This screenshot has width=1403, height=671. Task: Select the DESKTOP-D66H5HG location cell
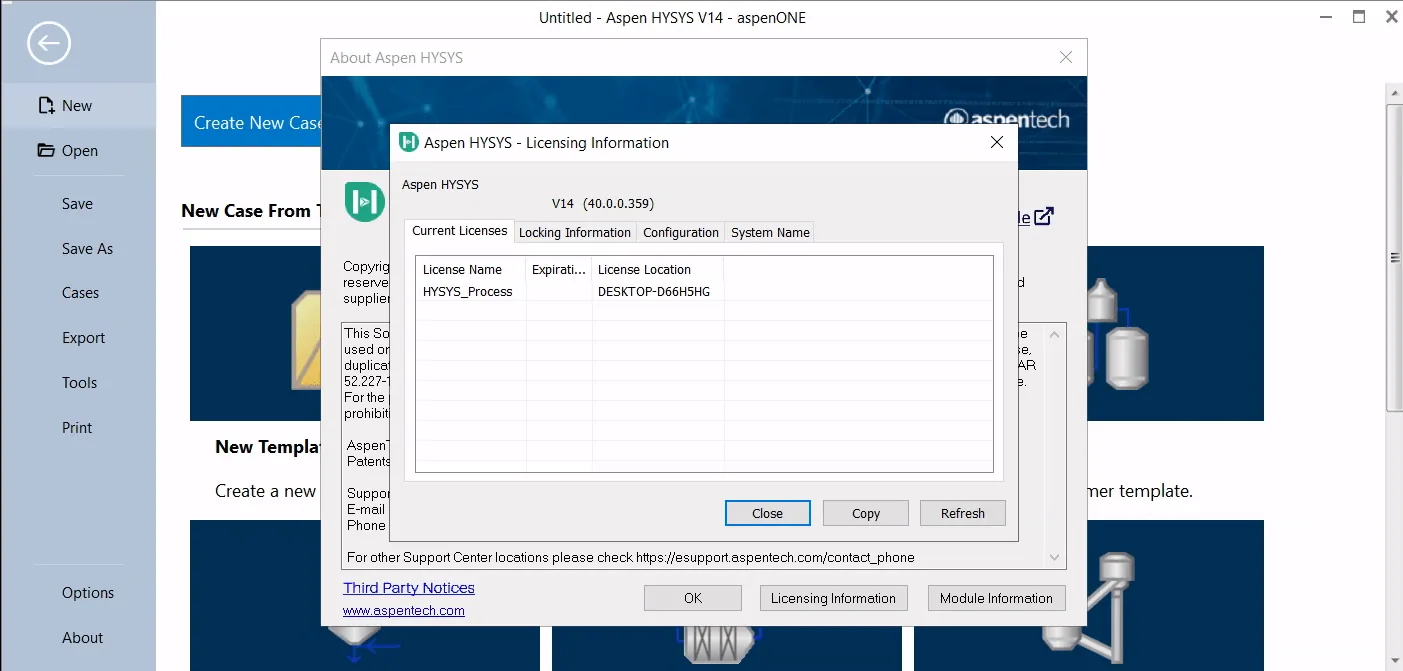point(654,291)
